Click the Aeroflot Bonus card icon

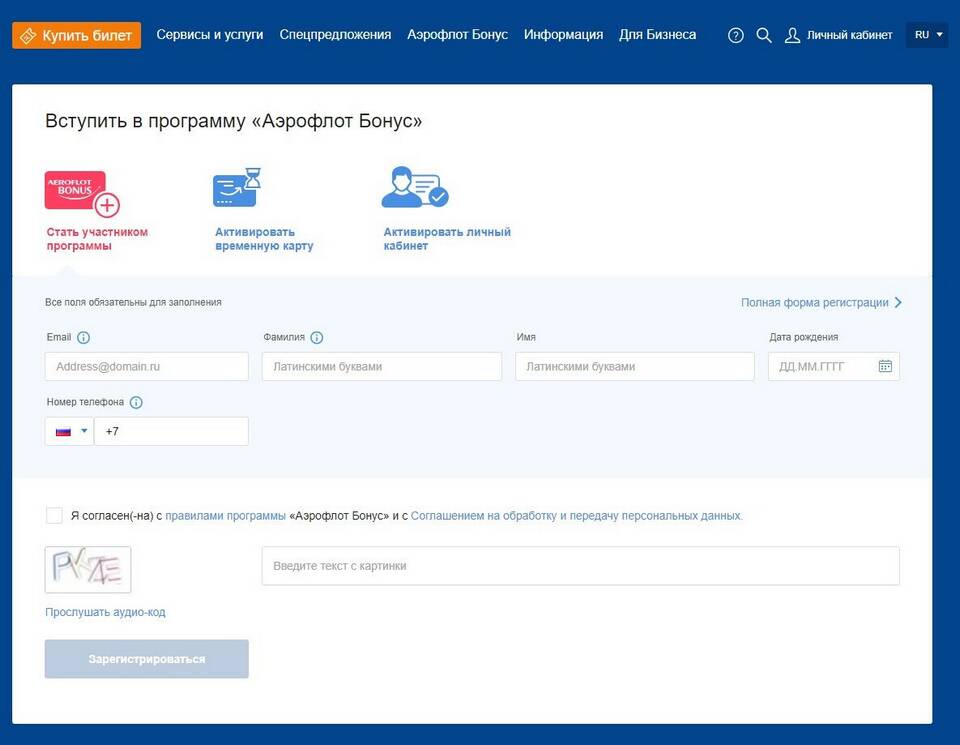tap(82, 193)
